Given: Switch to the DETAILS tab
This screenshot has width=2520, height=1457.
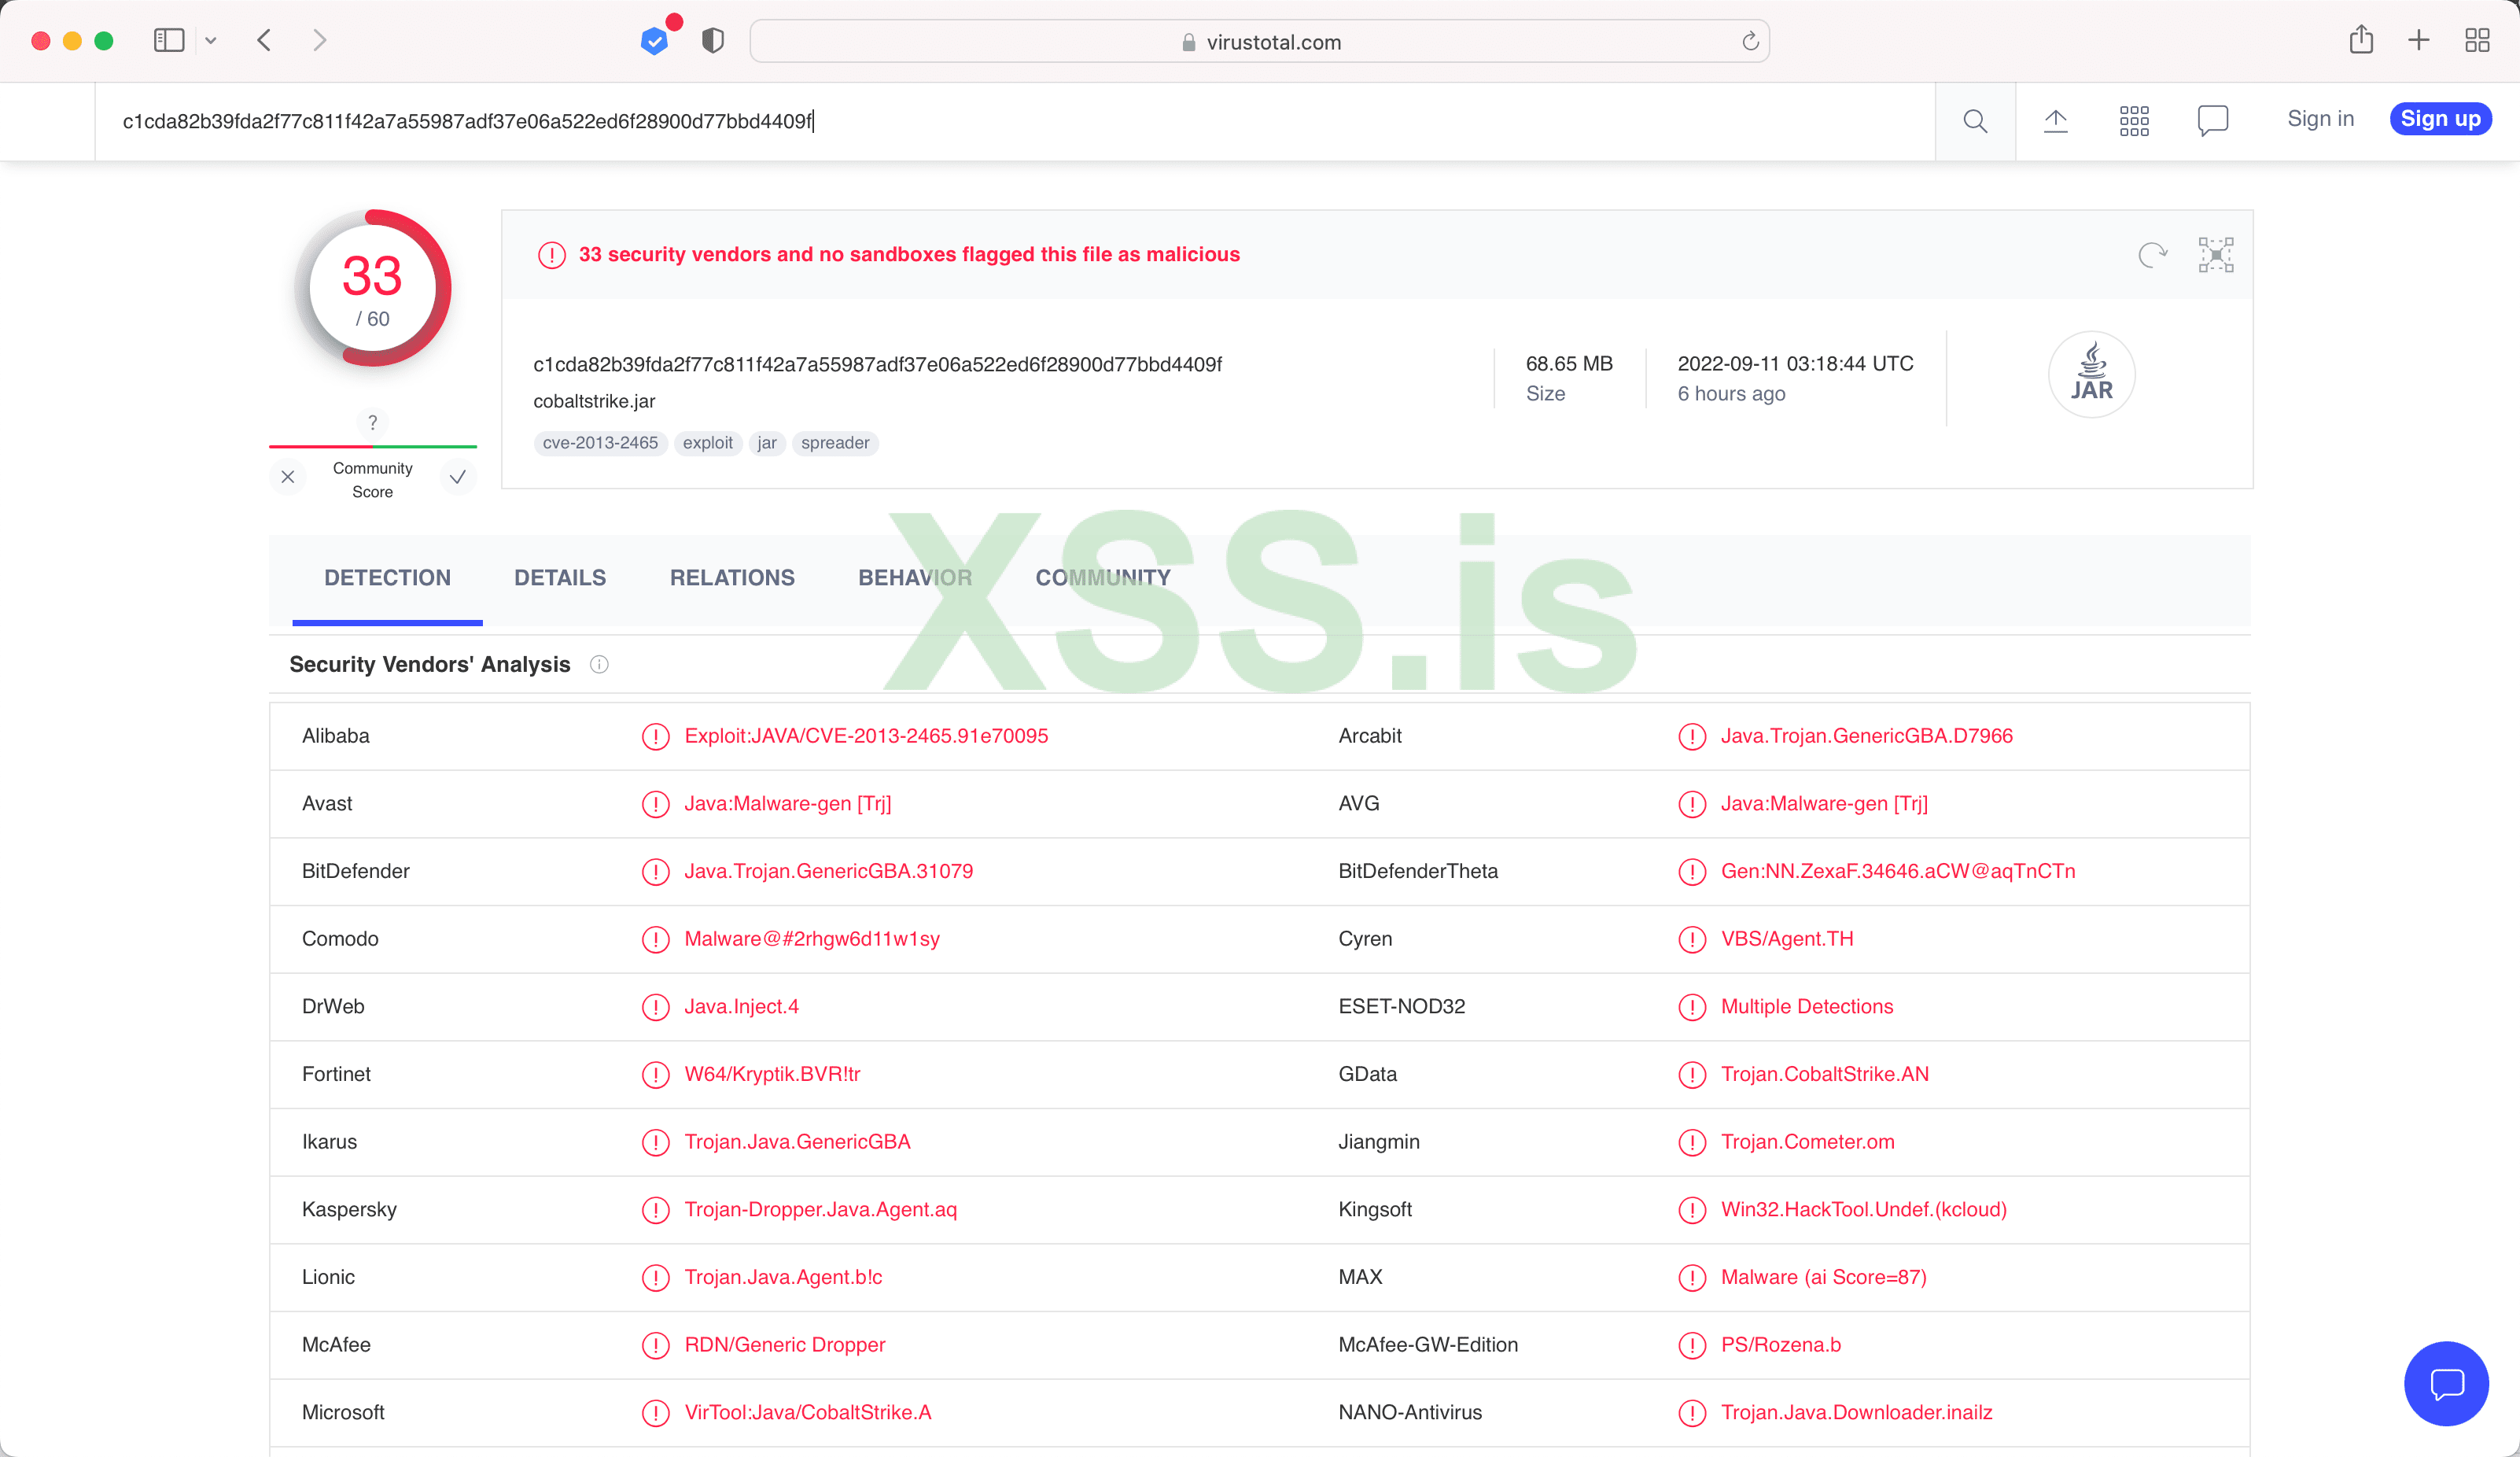Looking at the screenshot, I should click(560, 577).
